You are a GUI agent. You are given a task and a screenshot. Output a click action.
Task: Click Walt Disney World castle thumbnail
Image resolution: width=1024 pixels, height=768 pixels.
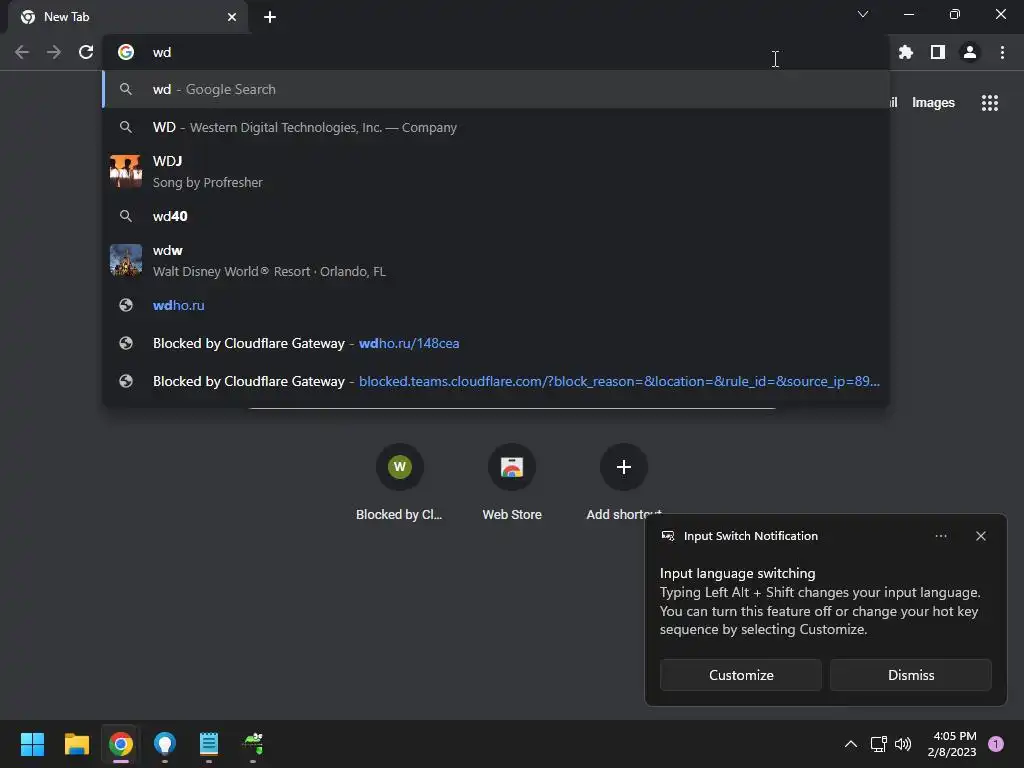point(126,261)
